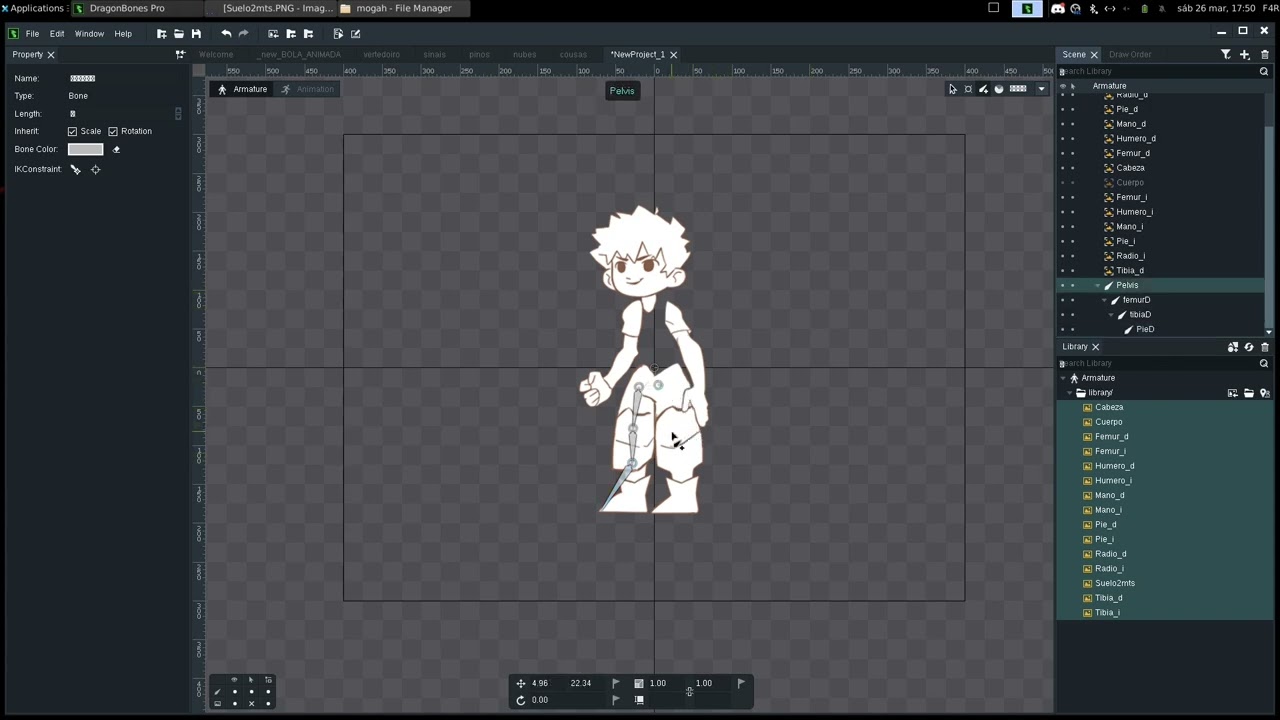Click the Open Project folder icon
This screenshot has width=1280, height=720.
pos(179,34)
